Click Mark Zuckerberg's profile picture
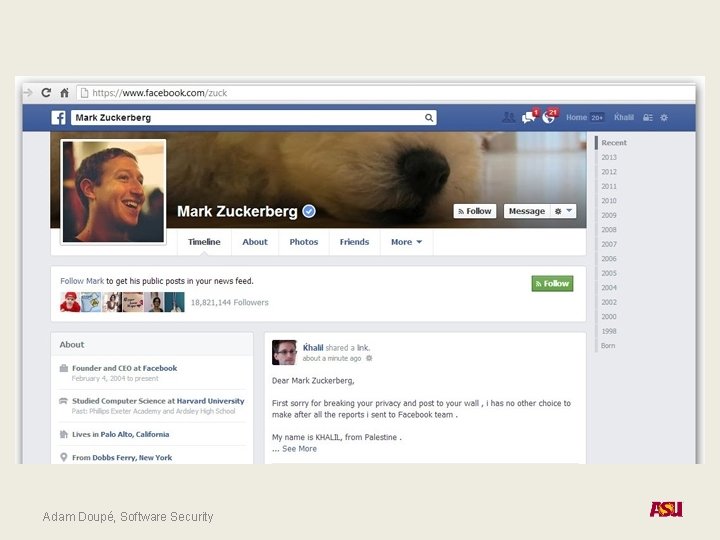720x540 pixels. click(x=113, y=192)
